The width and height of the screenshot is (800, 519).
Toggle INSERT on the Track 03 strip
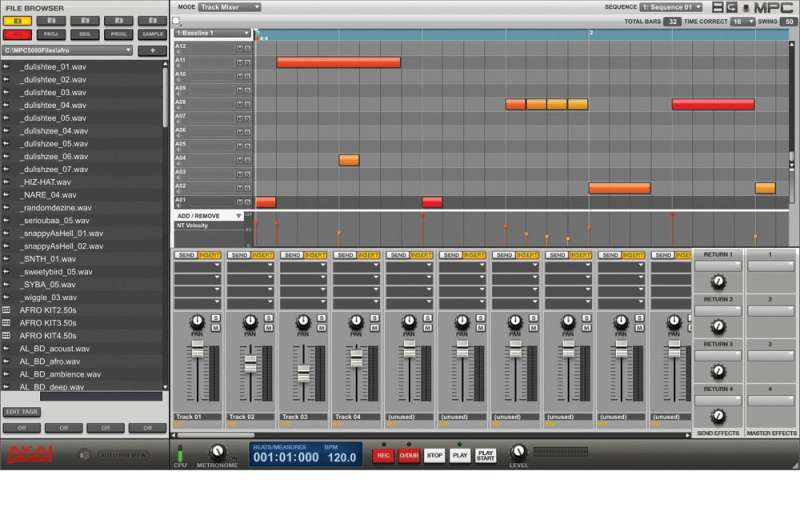pos(315,255)
